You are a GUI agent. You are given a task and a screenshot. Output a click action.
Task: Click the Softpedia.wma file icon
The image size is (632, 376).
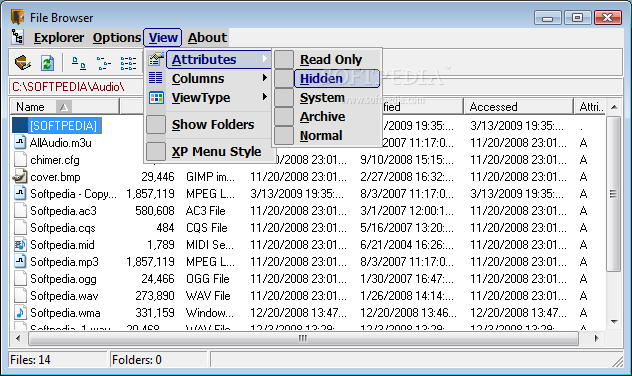pyautogui.click(x=20, y=312)
